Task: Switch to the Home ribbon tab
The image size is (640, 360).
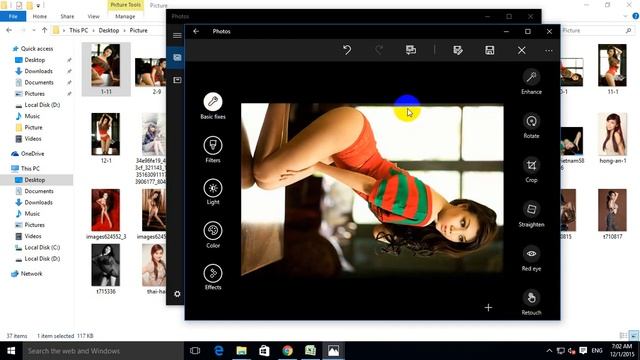Action: (x=40, y=16)
